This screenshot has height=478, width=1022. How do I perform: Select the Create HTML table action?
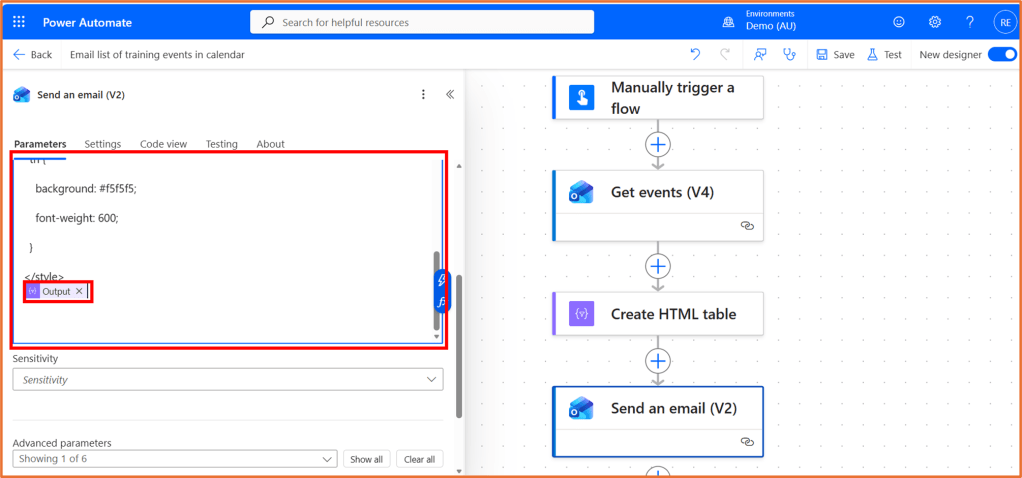click(658, 314)
